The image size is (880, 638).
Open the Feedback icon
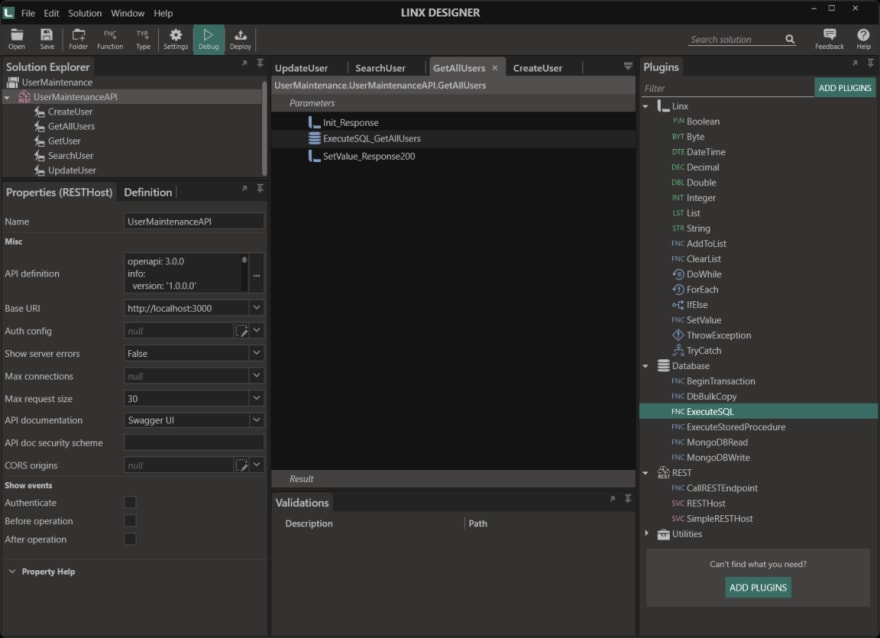tap(829, 39)
